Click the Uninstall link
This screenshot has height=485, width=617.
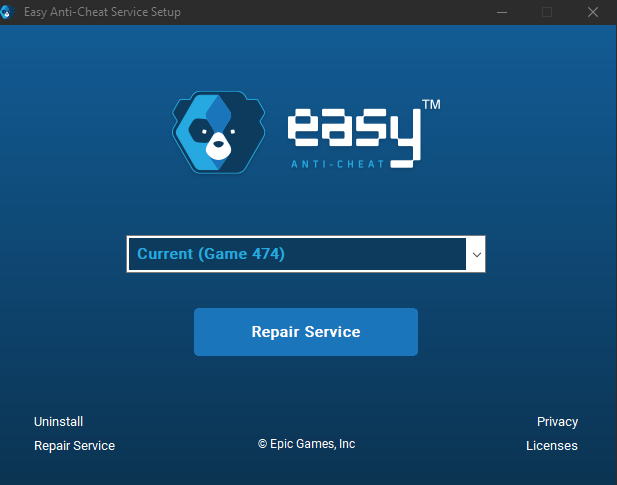tap(58, 421)
